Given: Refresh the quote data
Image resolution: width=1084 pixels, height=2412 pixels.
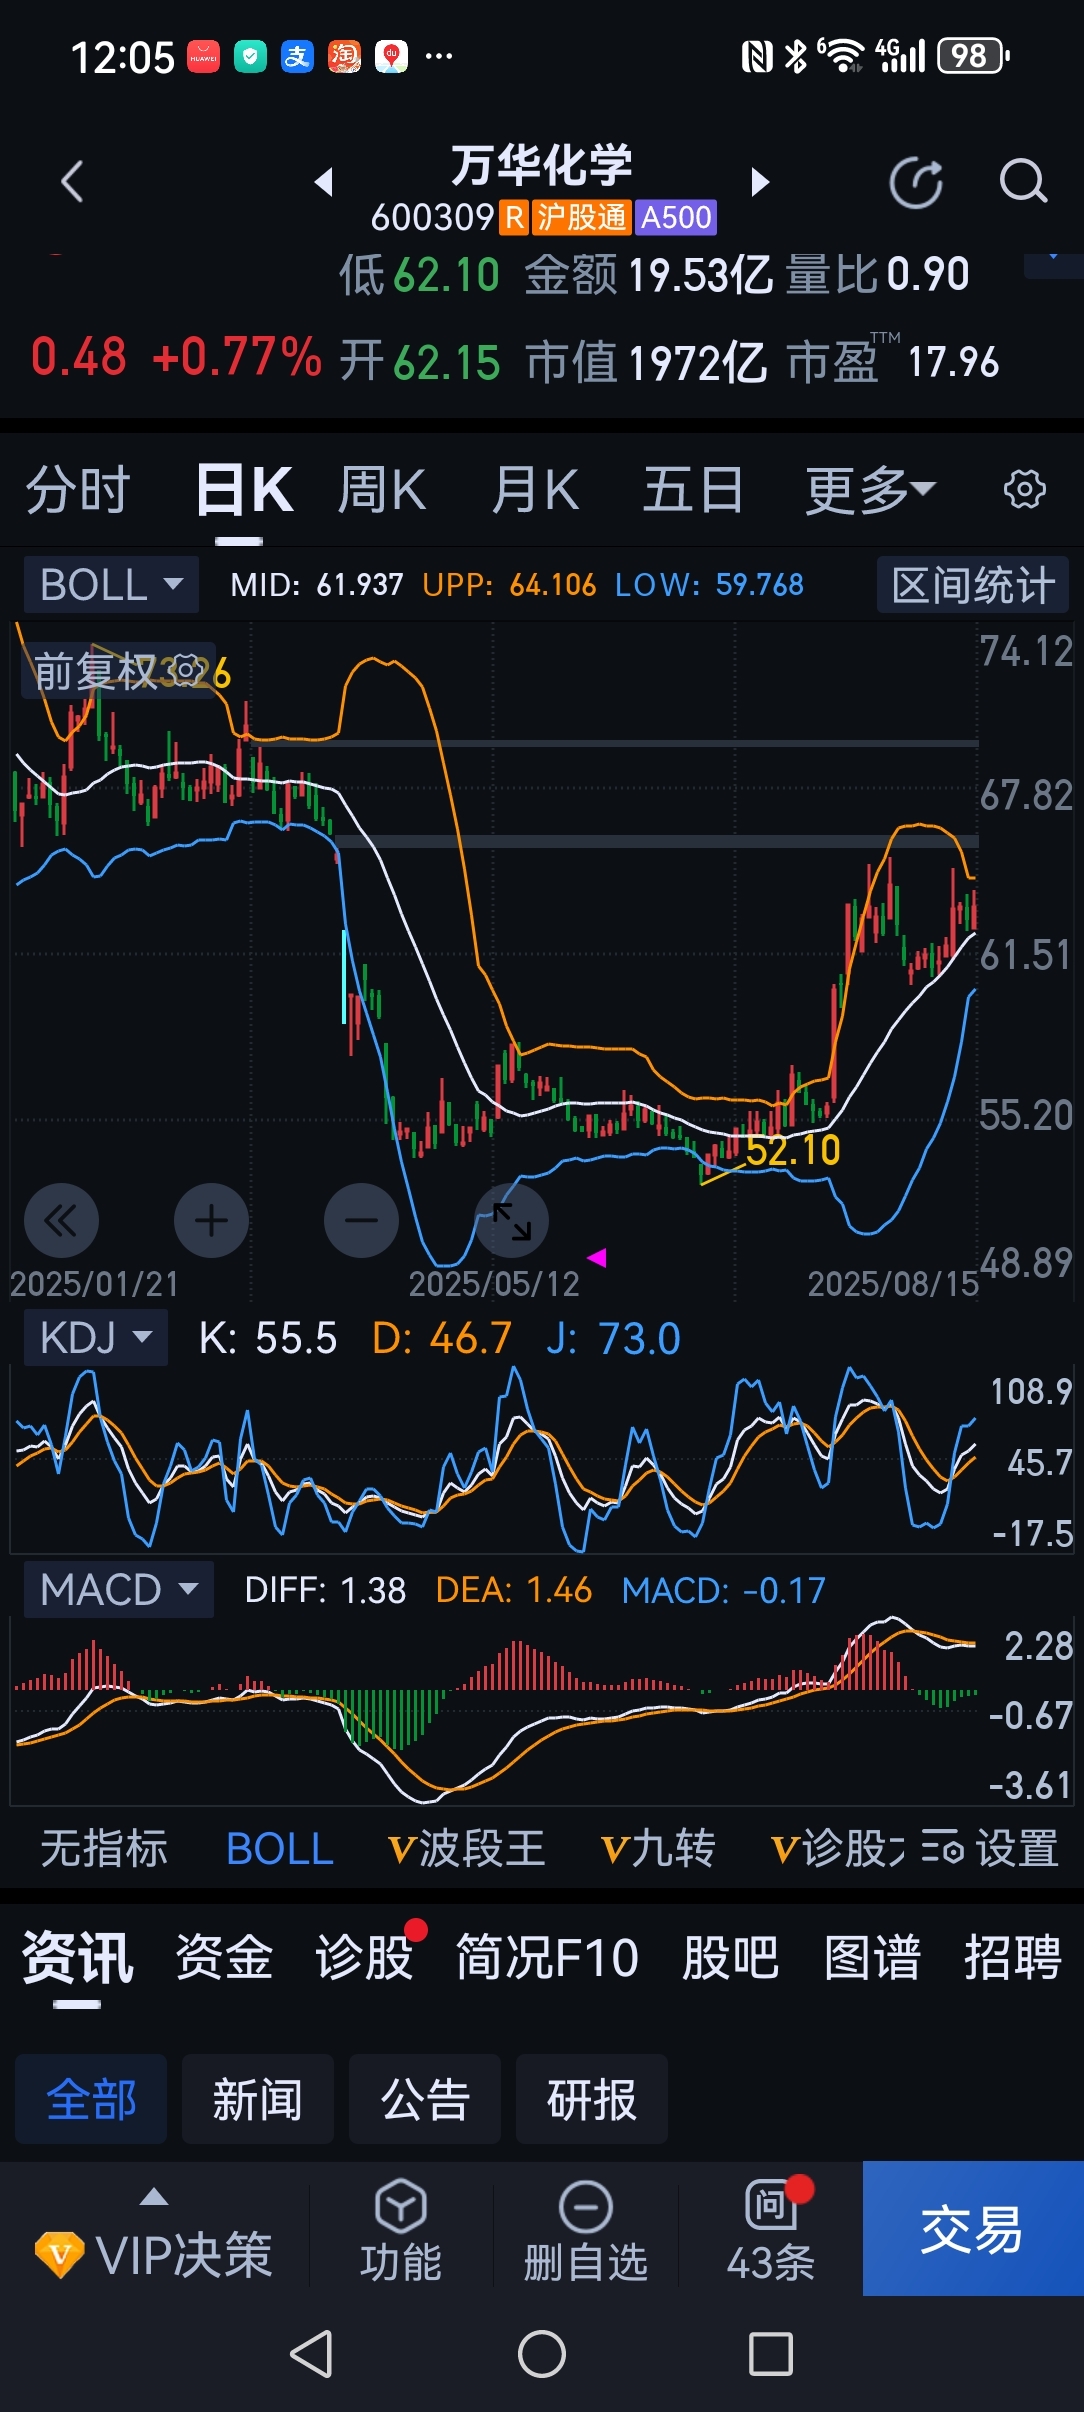Looking at the screenshot, I should pyautogui.click(x=916, y=183).
